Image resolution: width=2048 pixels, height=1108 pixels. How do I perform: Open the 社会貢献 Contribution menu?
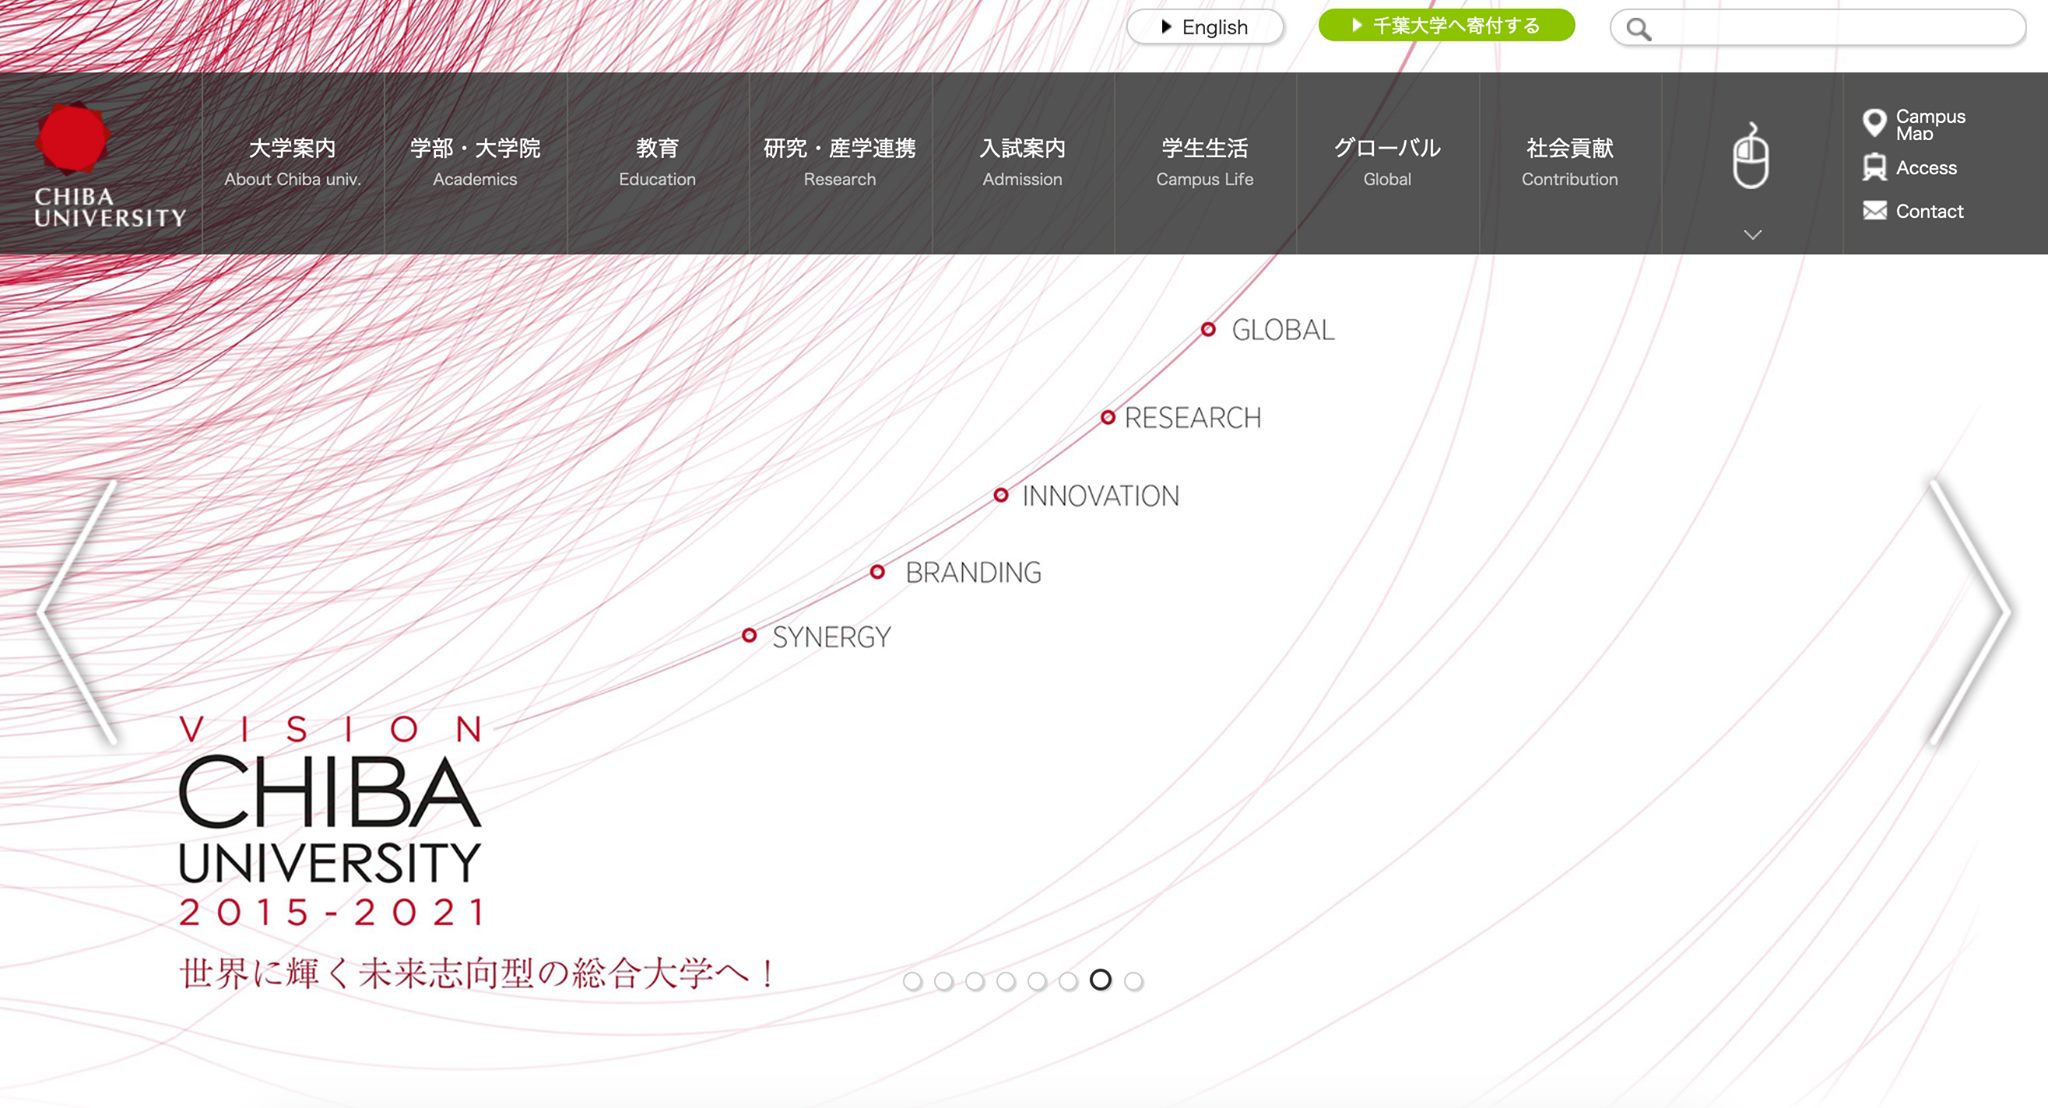tap(1570, 163)
